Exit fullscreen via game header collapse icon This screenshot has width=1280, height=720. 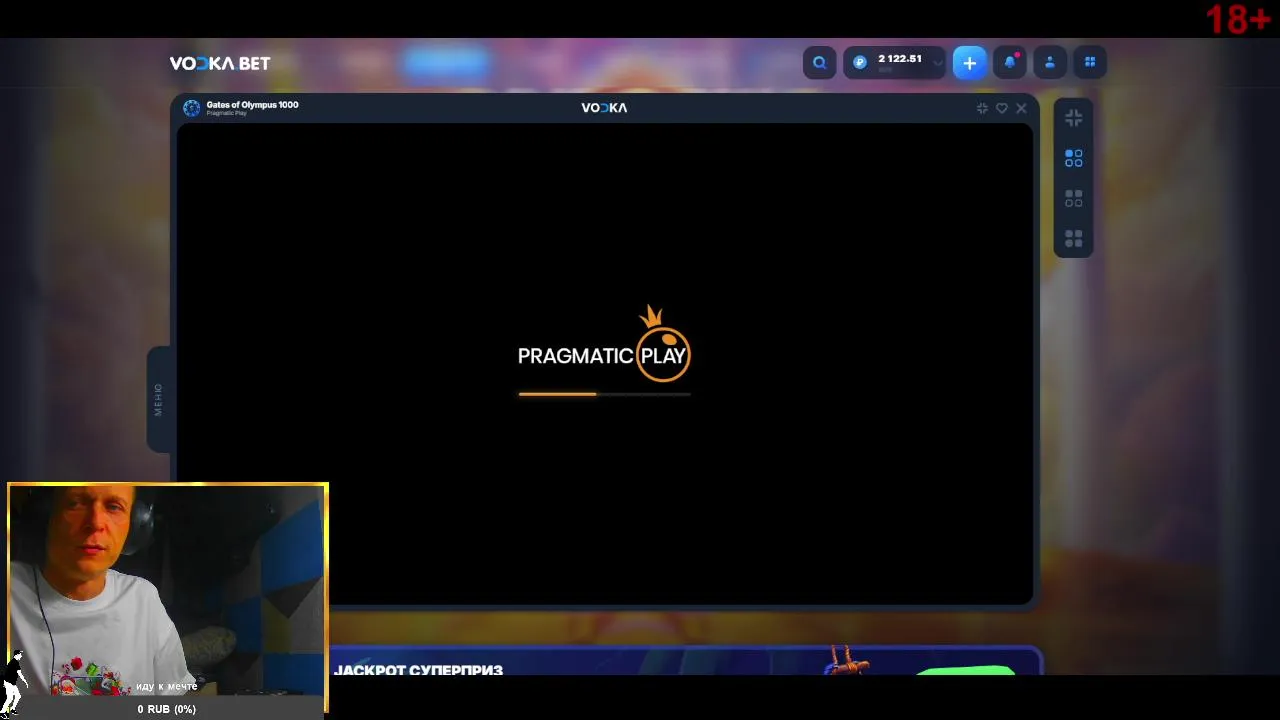982,108
